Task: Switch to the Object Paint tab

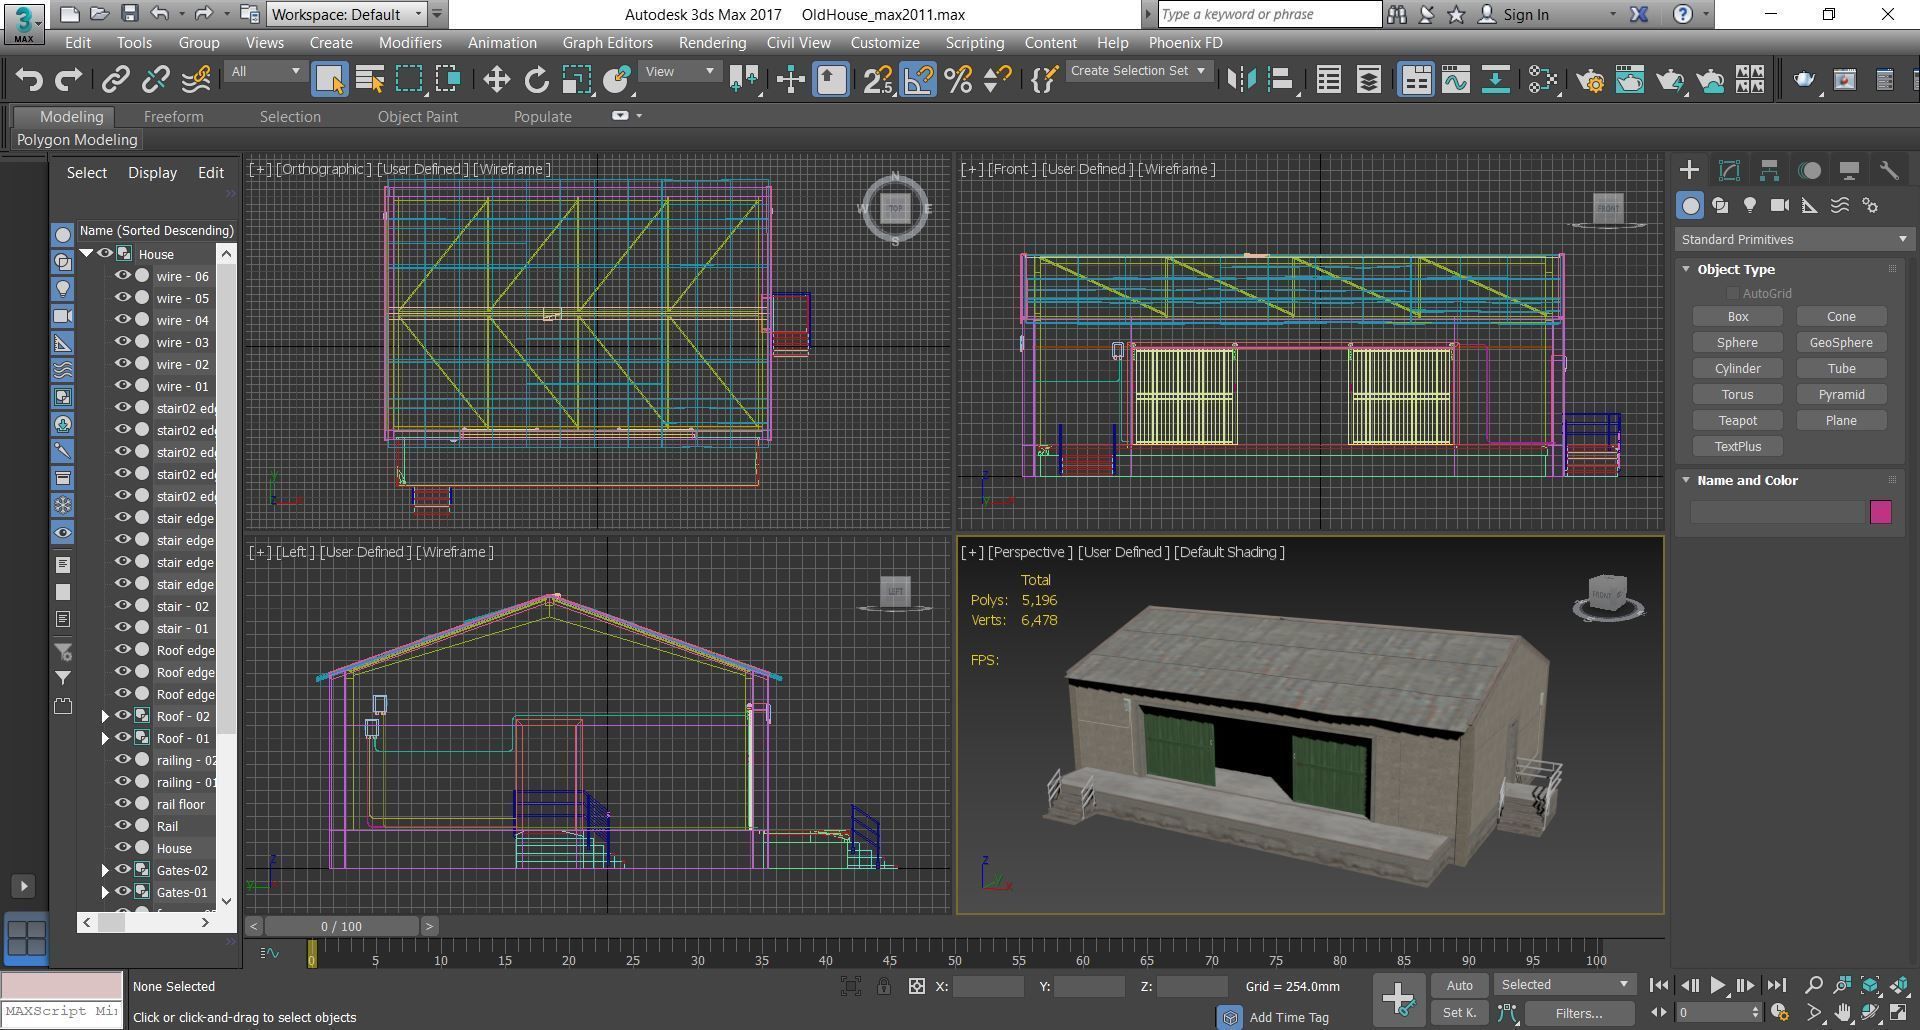Action: (417, 117)
